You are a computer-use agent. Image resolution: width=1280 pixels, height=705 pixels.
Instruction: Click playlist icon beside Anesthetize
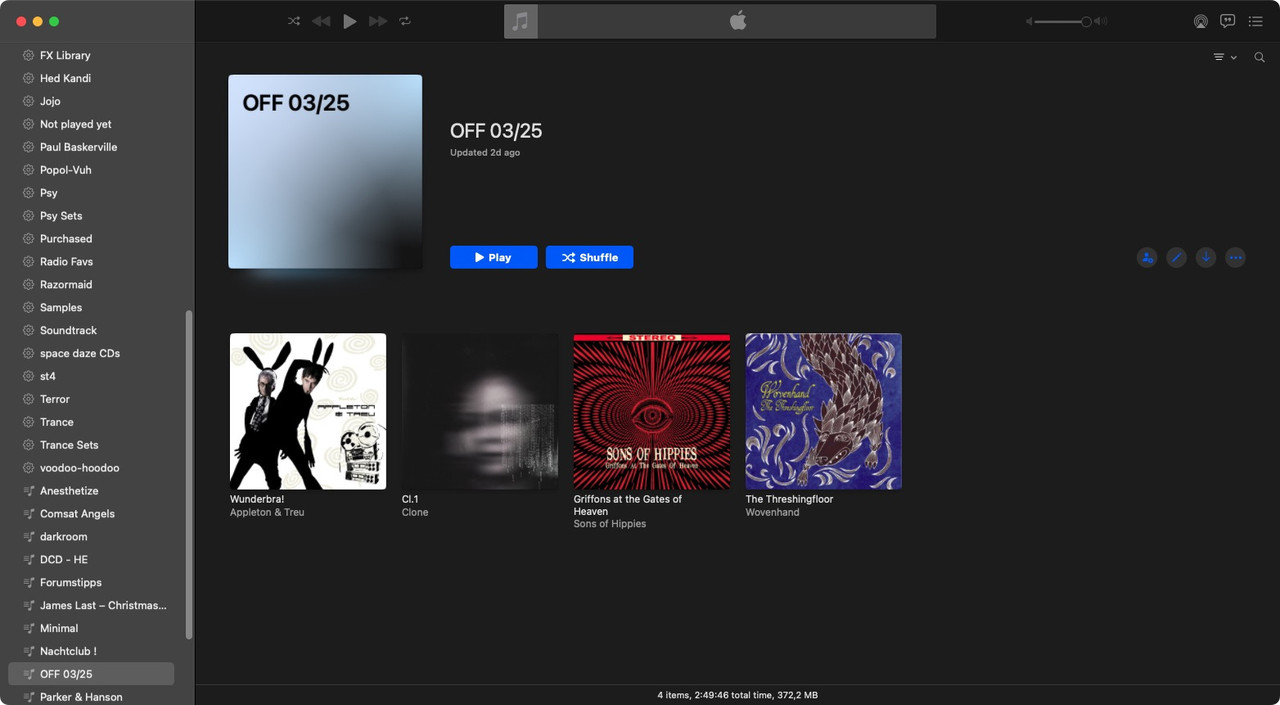tap(29, 491)
